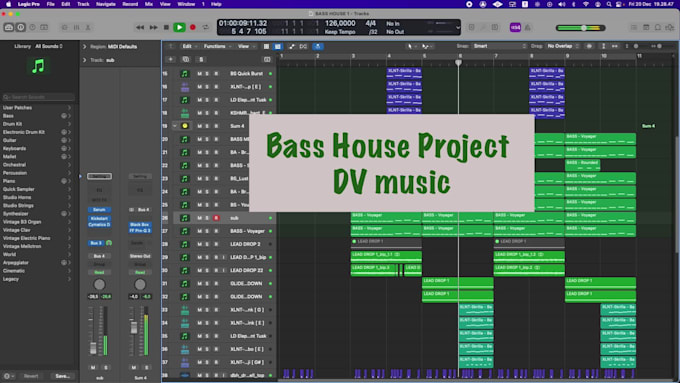Show the Mixer from the control bar
The height and width of the screenshot is (383, 680).
[76, 27]
